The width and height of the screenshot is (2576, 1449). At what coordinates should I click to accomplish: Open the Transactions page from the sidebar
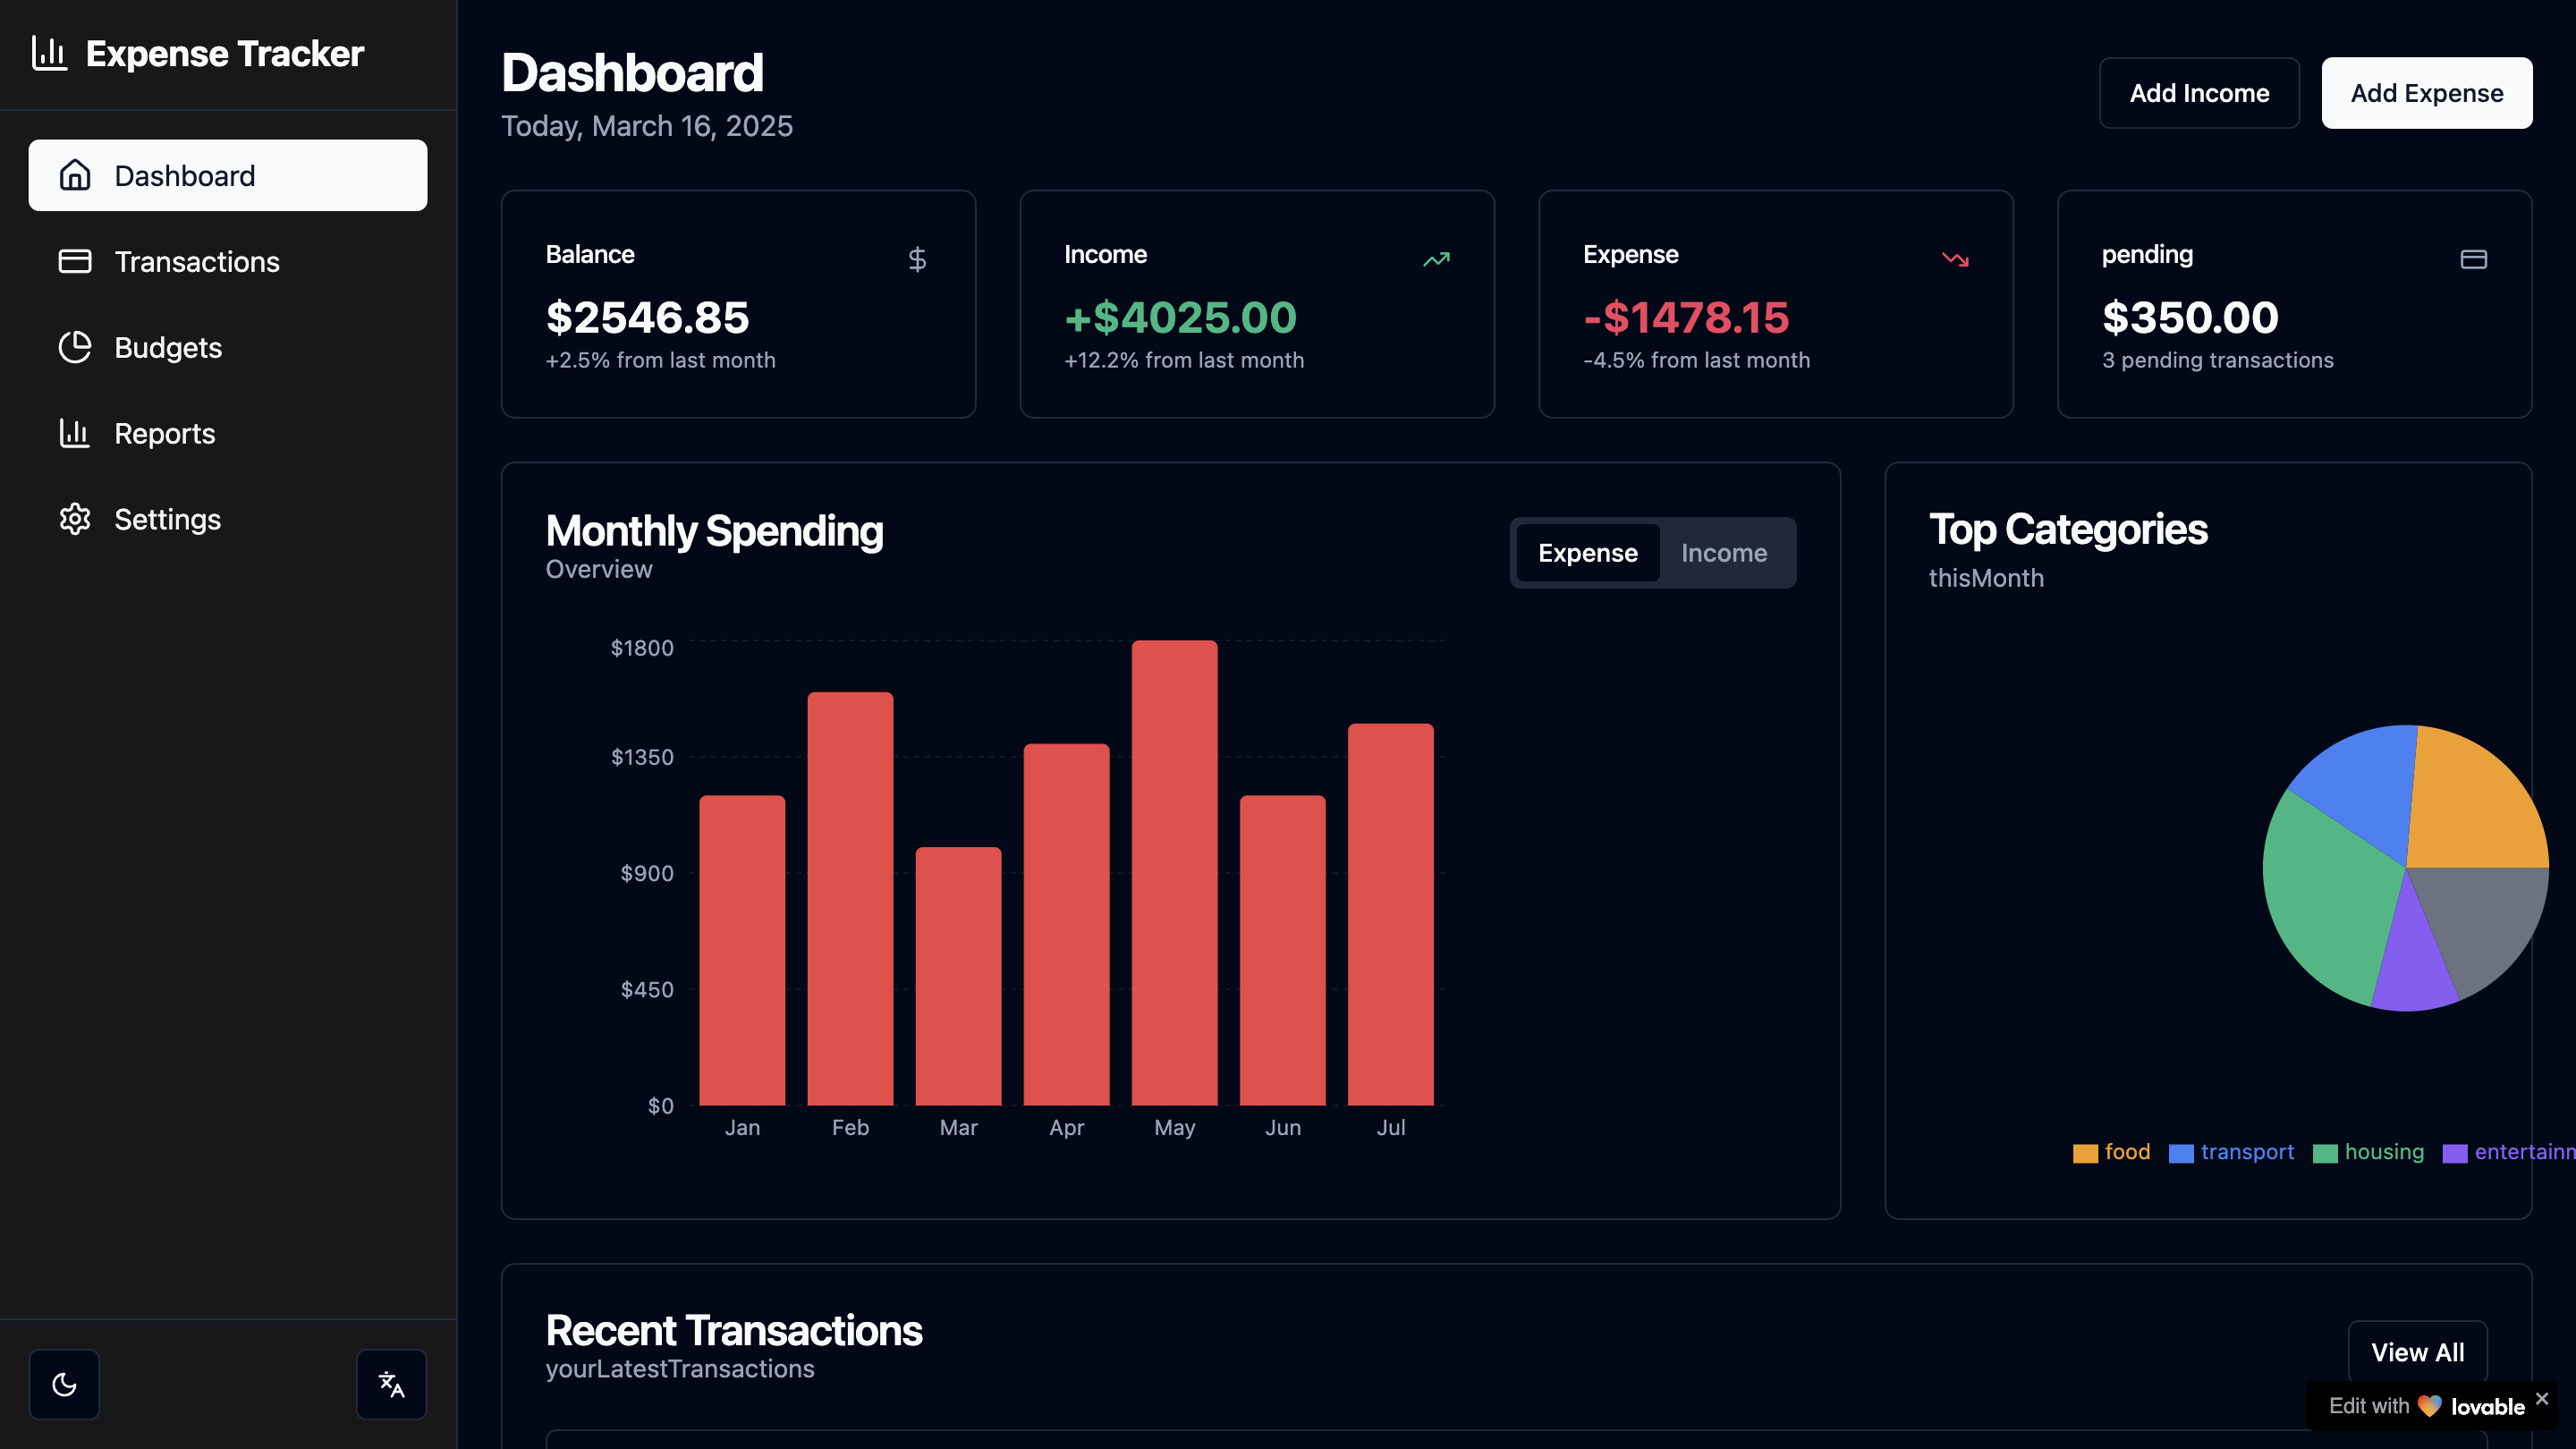coord(196,262)
